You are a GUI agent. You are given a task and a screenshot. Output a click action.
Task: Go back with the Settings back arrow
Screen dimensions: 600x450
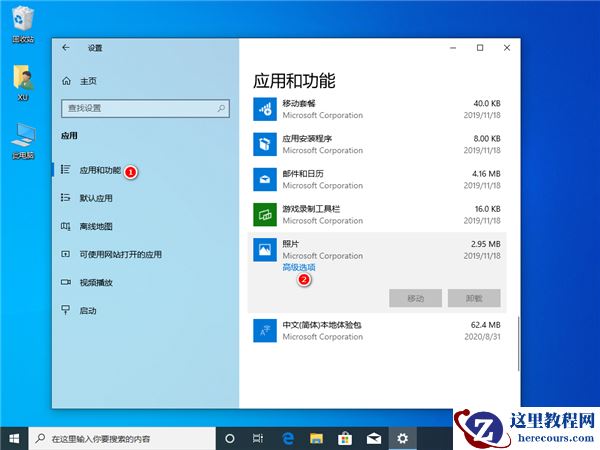(66, 47)
